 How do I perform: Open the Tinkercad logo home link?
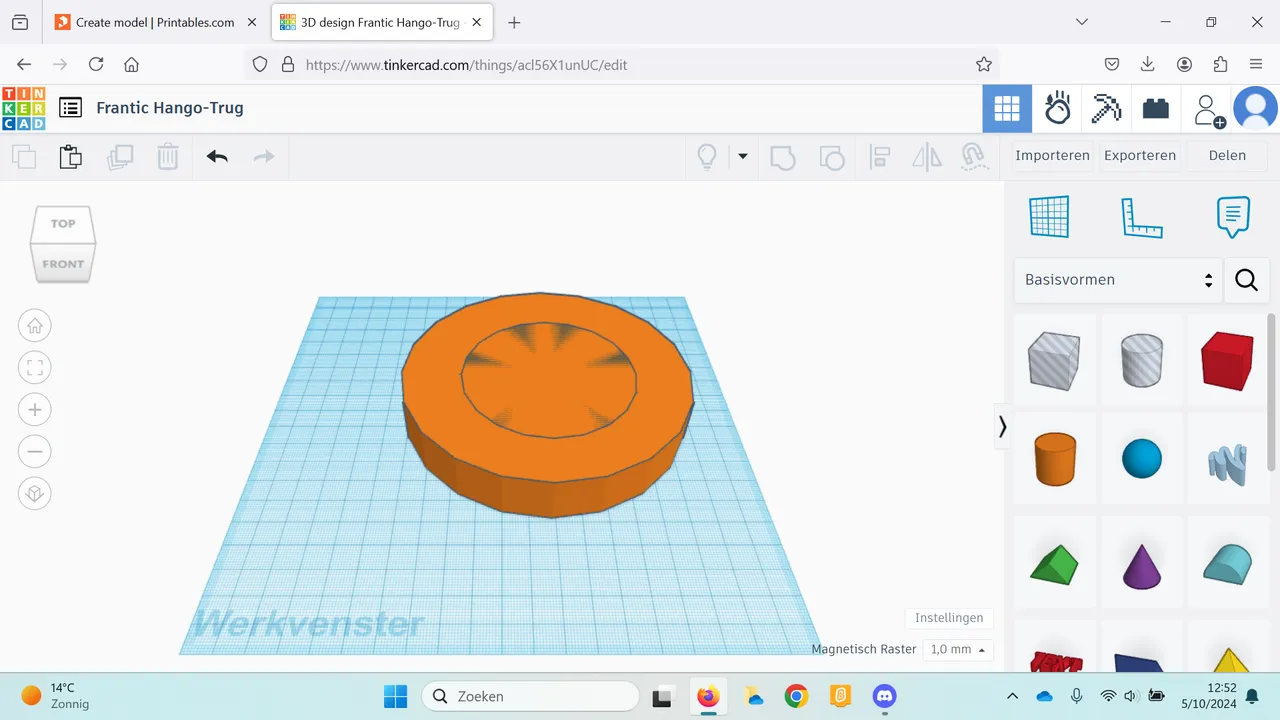[23, 108]
